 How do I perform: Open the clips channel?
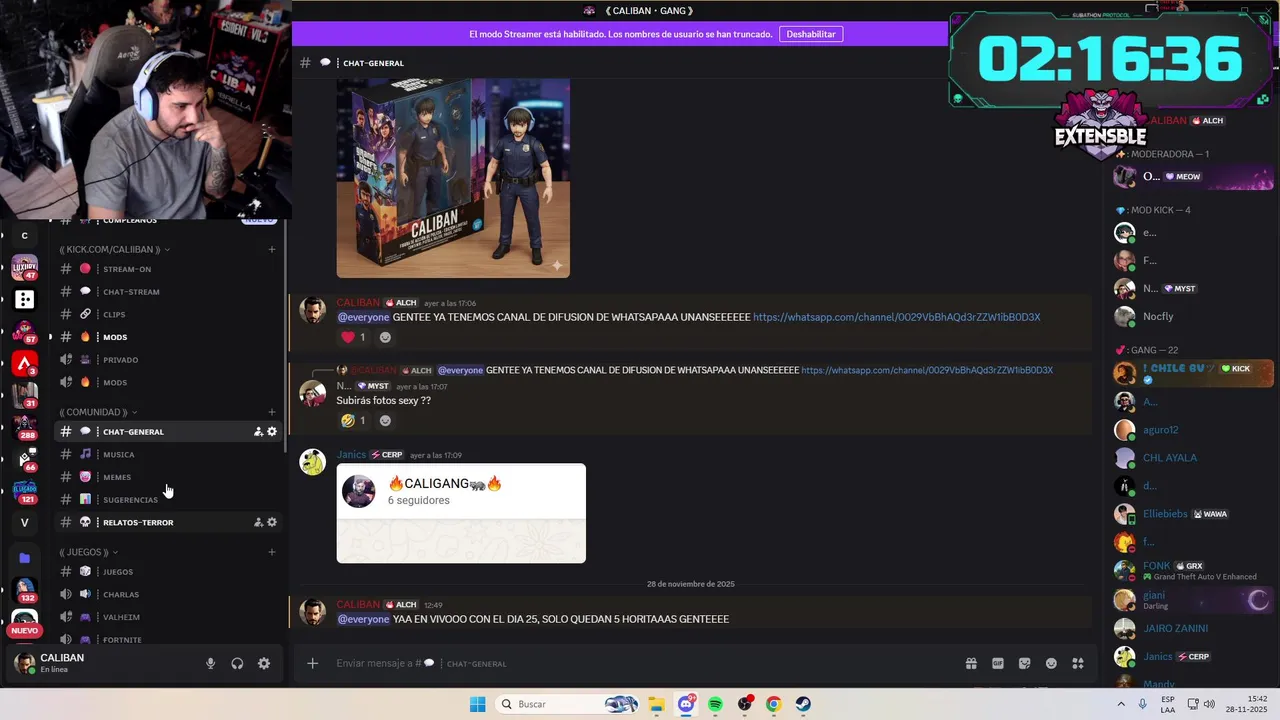point(168,314)
